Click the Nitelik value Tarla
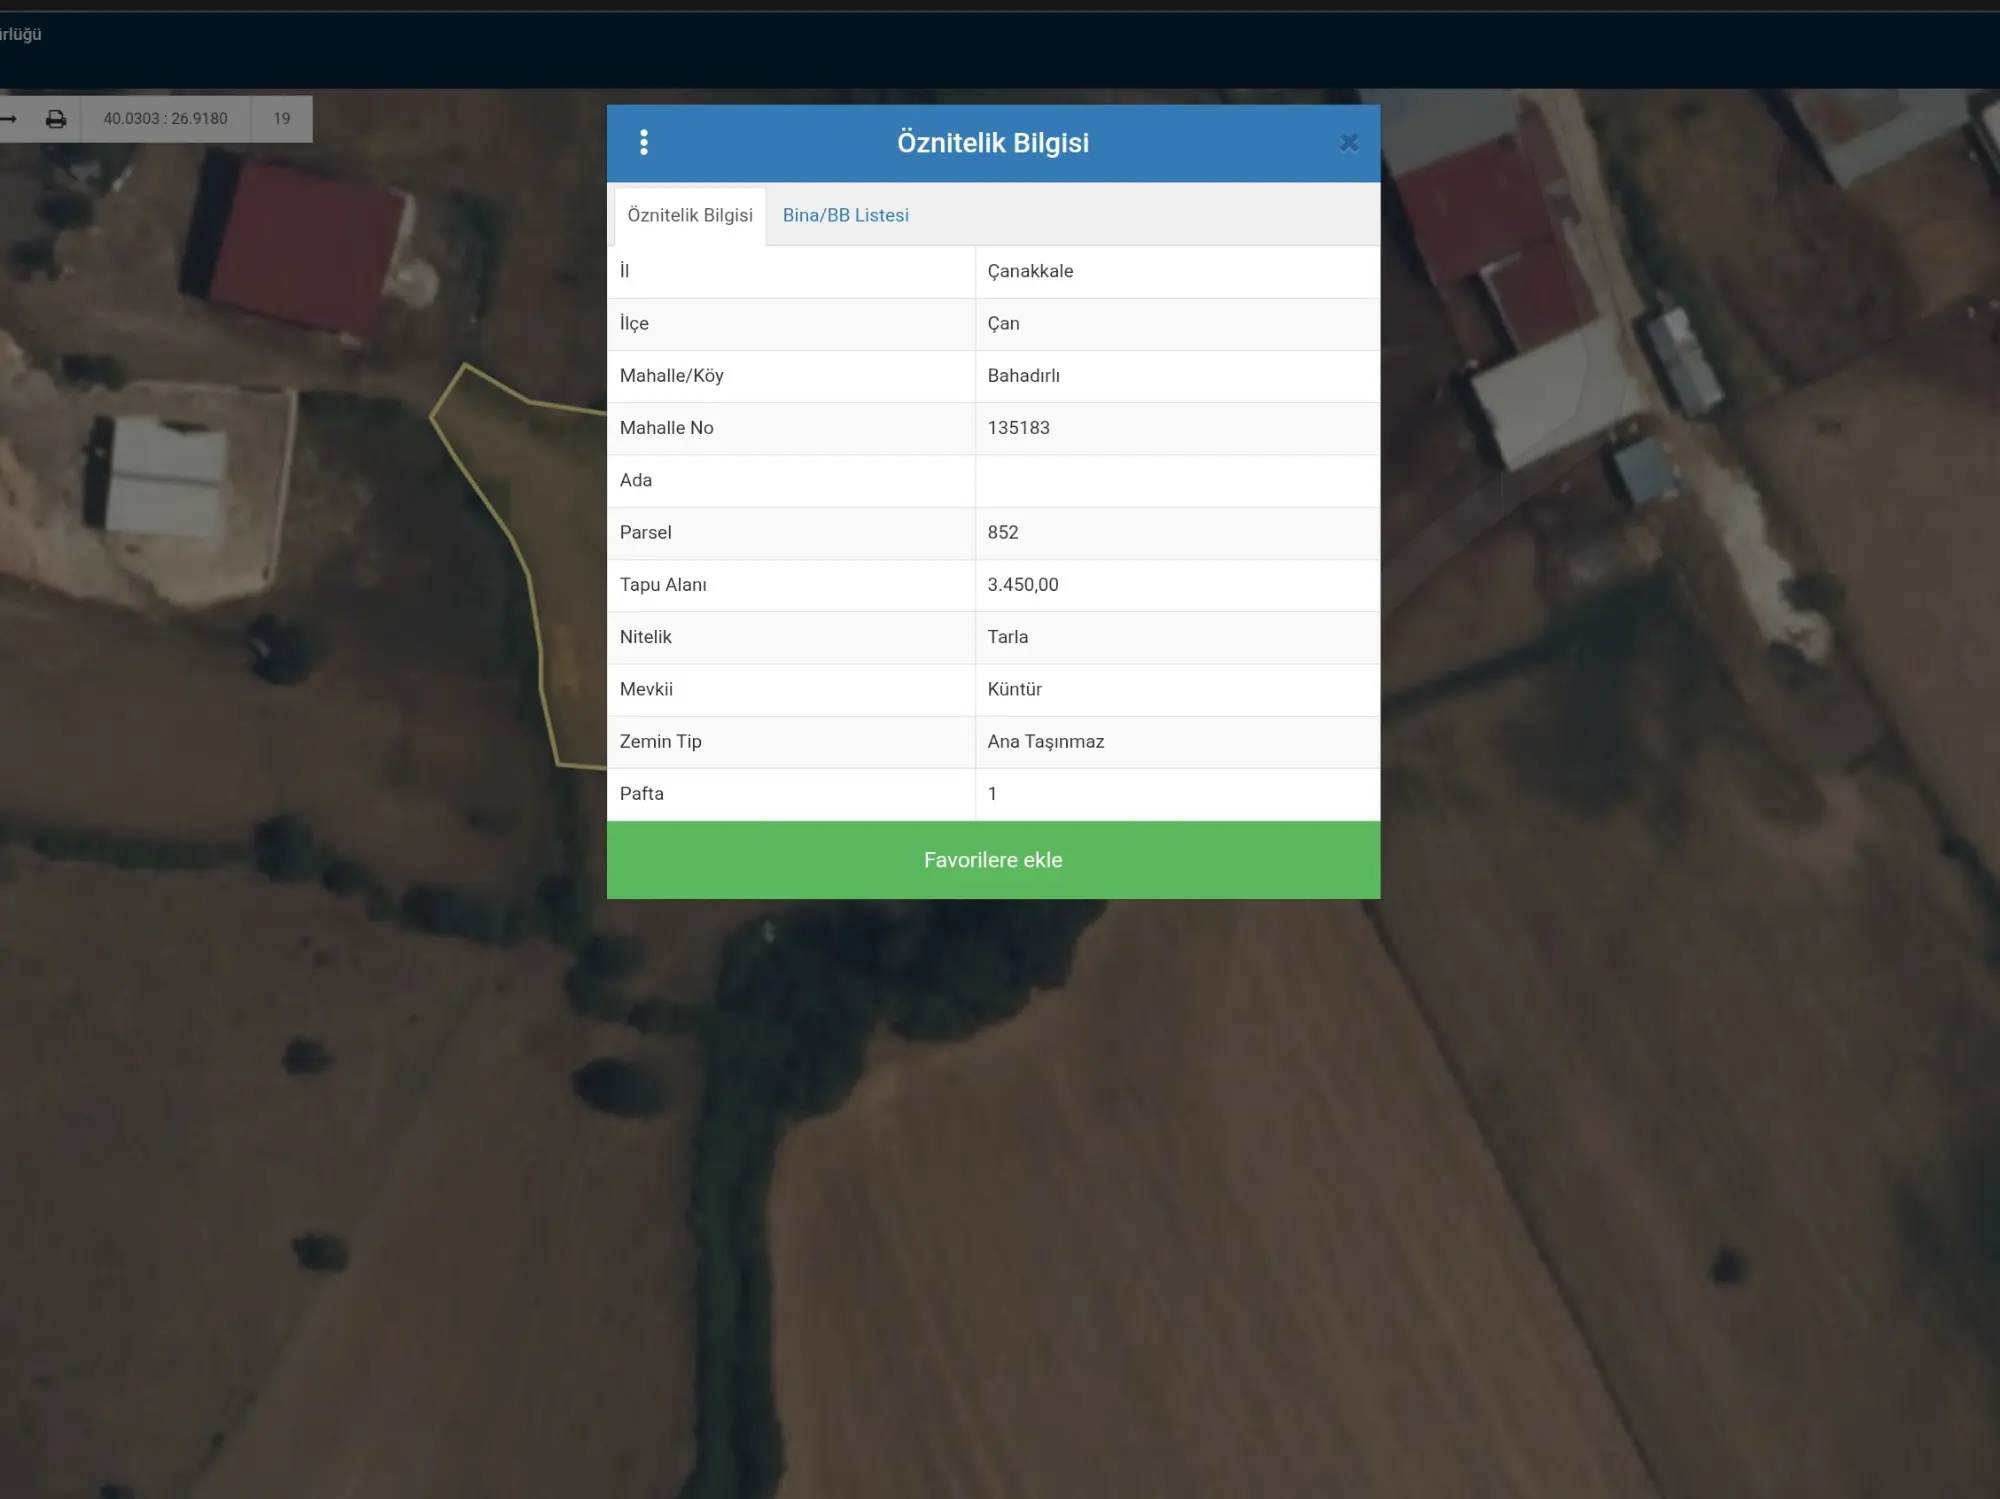The image size is (2000, 1499). (1007, 637)
